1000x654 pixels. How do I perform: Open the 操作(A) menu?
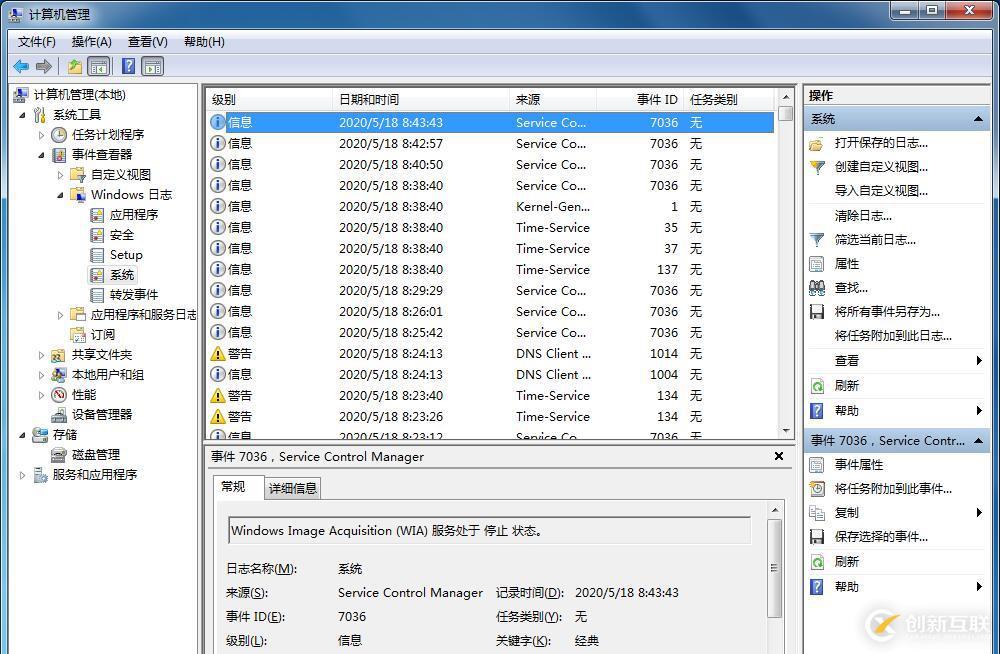click(x=91, y=41)
